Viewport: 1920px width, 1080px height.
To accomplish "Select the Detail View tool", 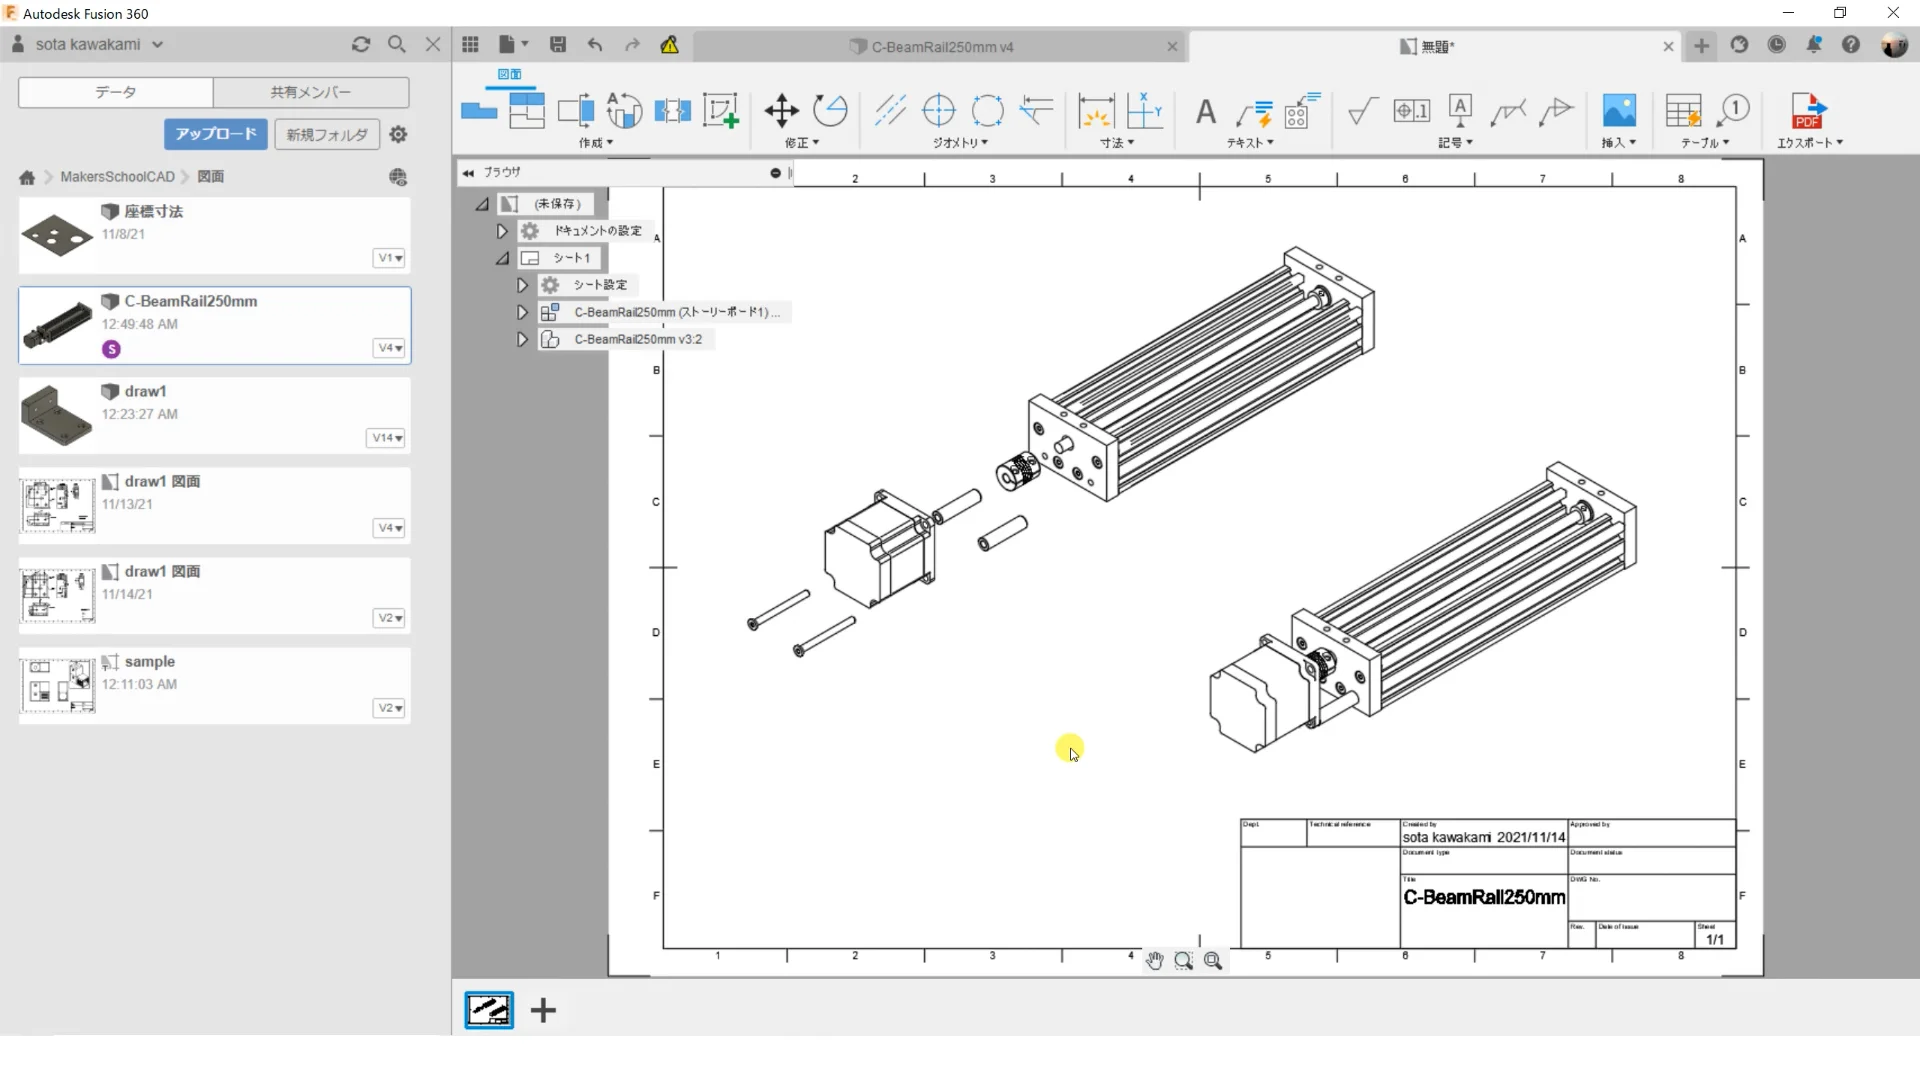I will tap(624, 111).
